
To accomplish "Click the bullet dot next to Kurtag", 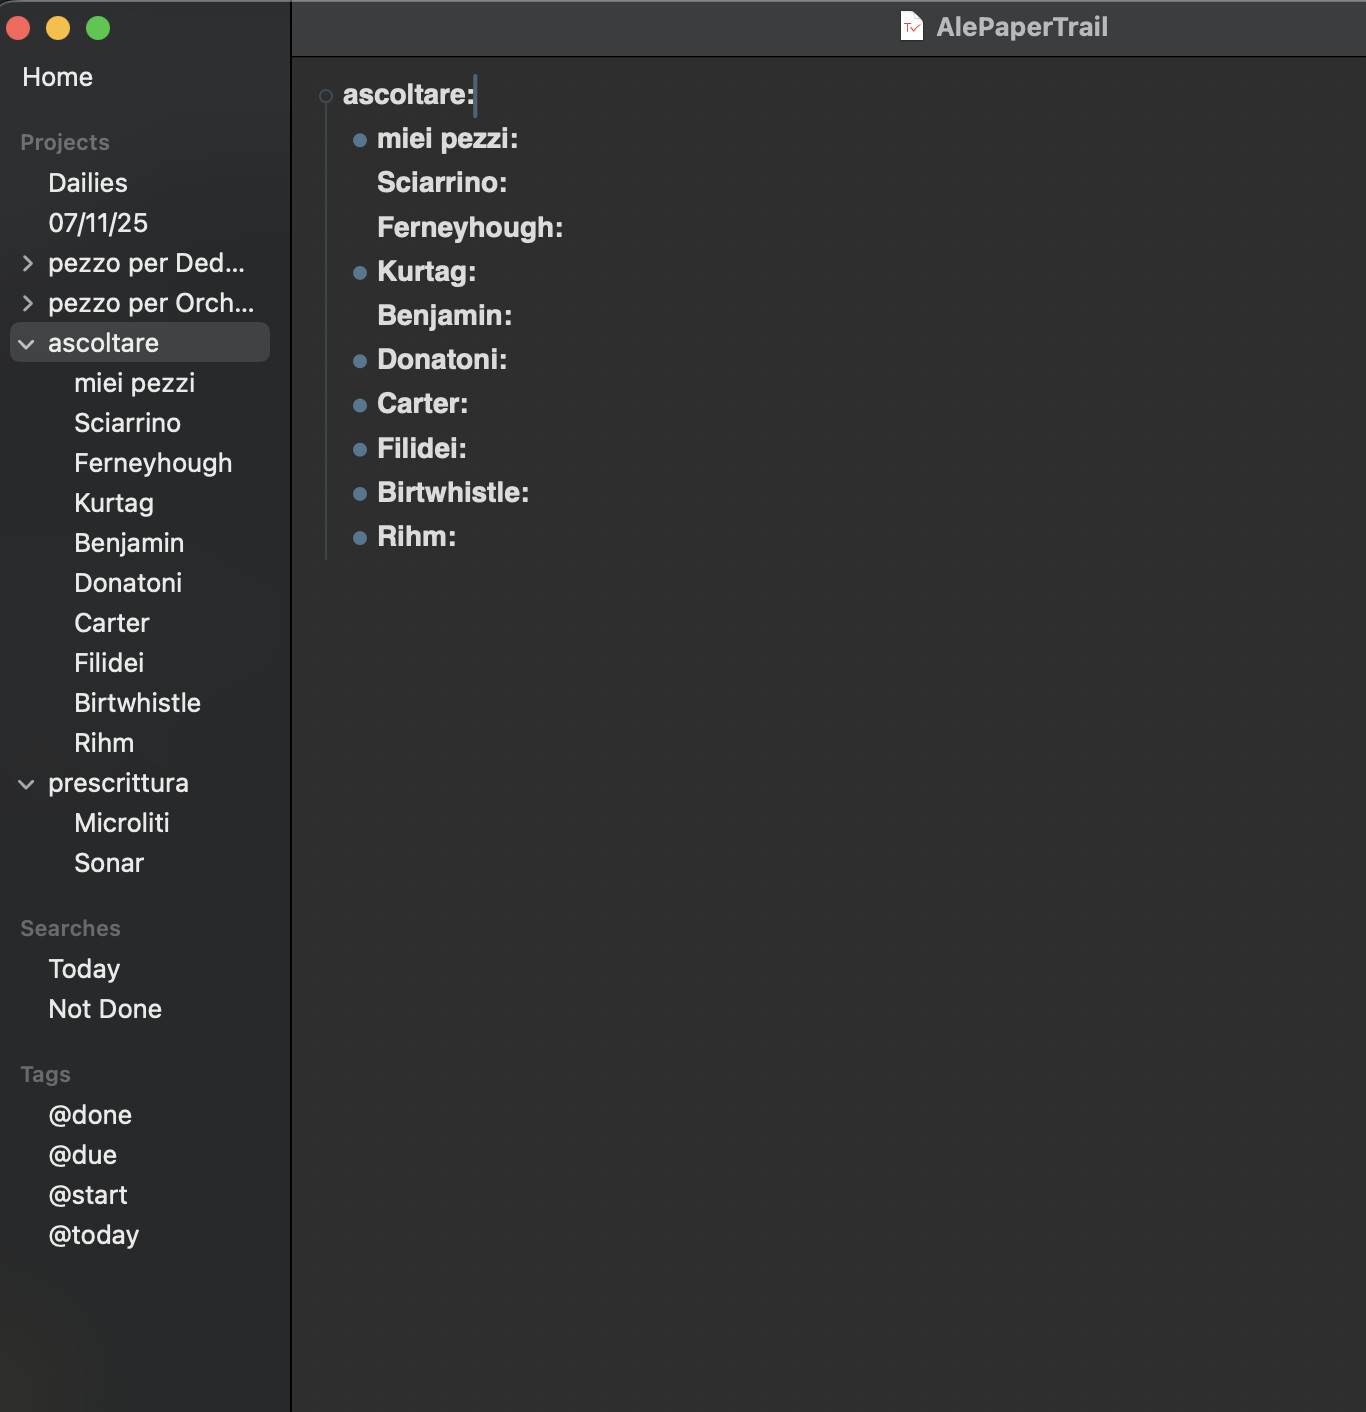I will click(360, 273).
